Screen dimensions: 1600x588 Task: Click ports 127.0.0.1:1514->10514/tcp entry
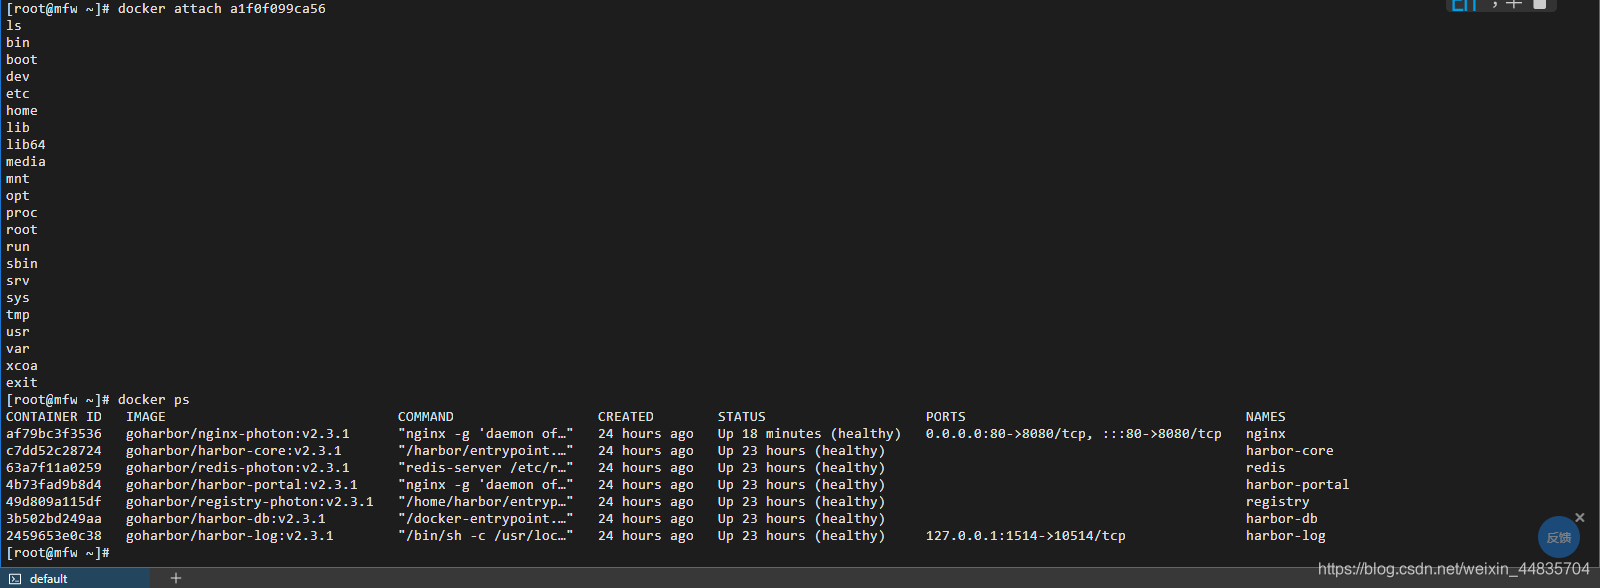point(1026,536)
